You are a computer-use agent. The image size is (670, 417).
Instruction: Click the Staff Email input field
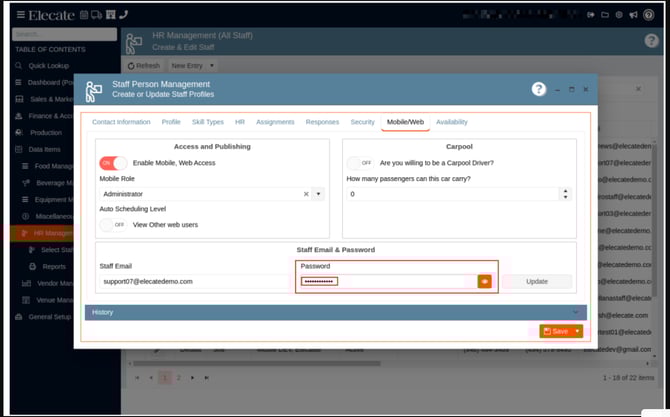pos(195,282)
